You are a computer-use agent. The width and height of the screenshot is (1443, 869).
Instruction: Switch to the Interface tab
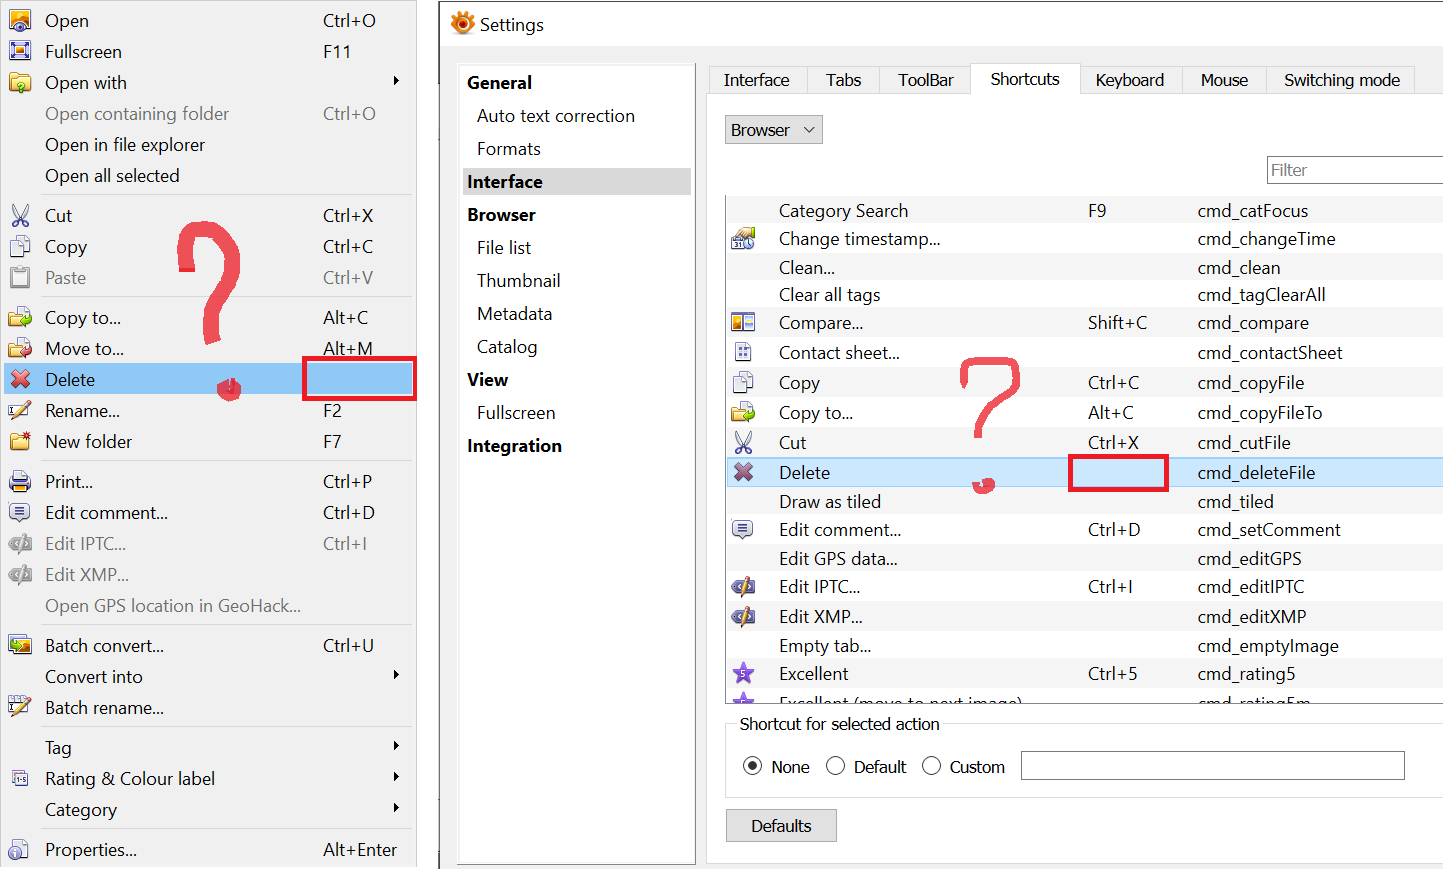tap(756, 80)
